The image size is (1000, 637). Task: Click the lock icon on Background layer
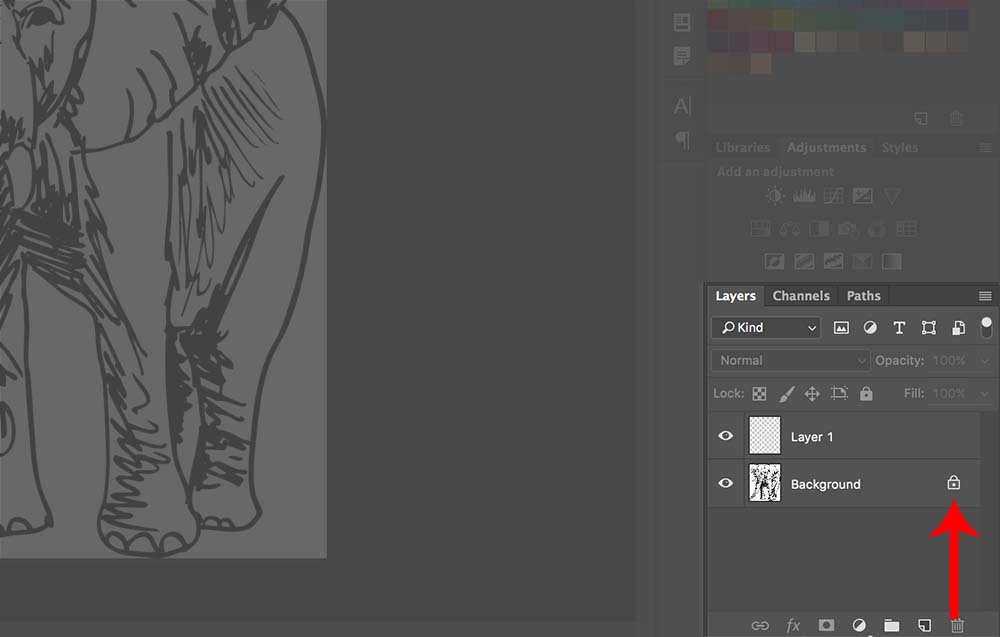(953, 484)
